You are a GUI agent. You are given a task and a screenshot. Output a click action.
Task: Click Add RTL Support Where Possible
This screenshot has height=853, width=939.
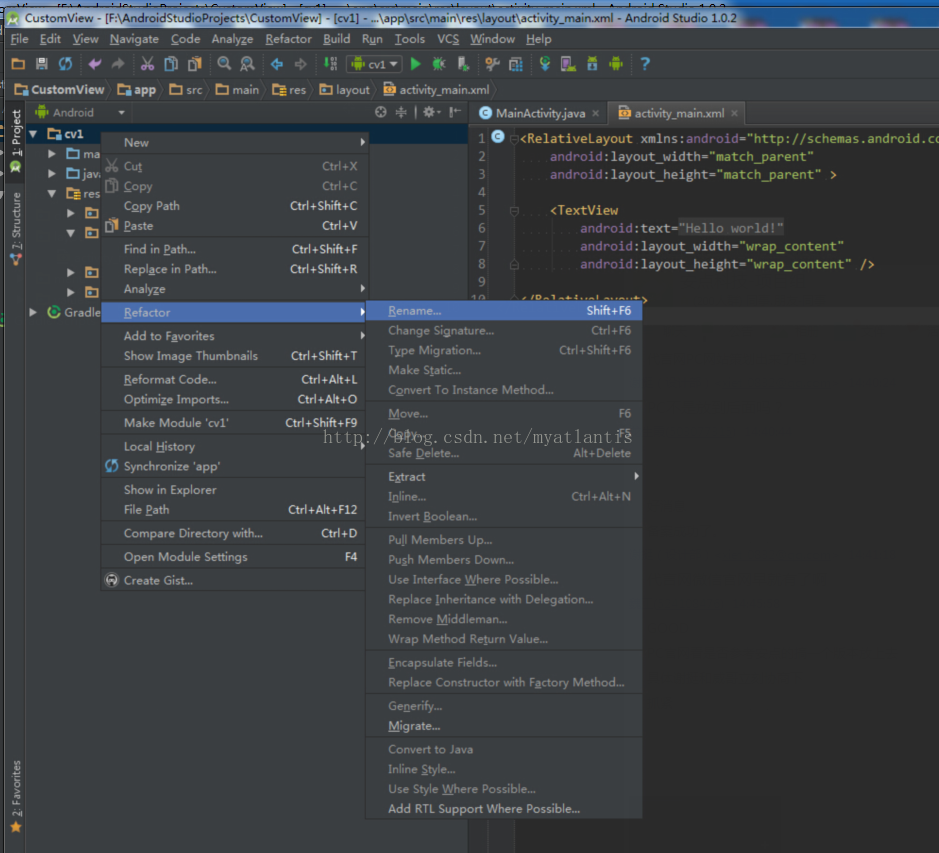pyautogui.click(x=504, y=809)
